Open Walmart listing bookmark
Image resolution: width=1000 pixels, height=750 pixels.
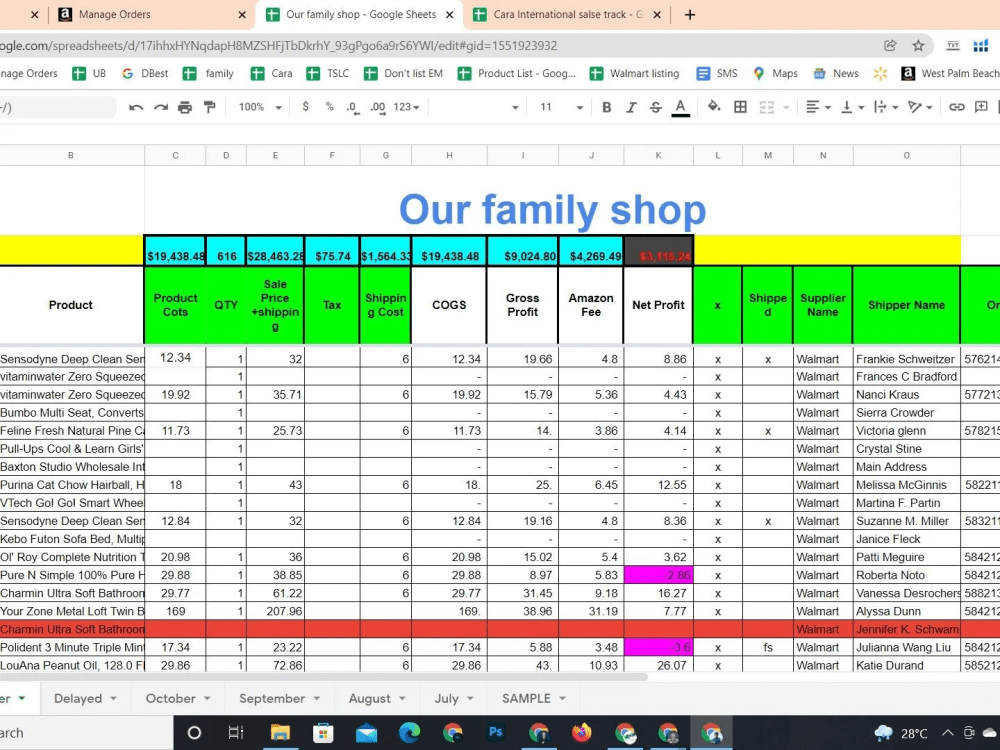(x=634, y=73)
